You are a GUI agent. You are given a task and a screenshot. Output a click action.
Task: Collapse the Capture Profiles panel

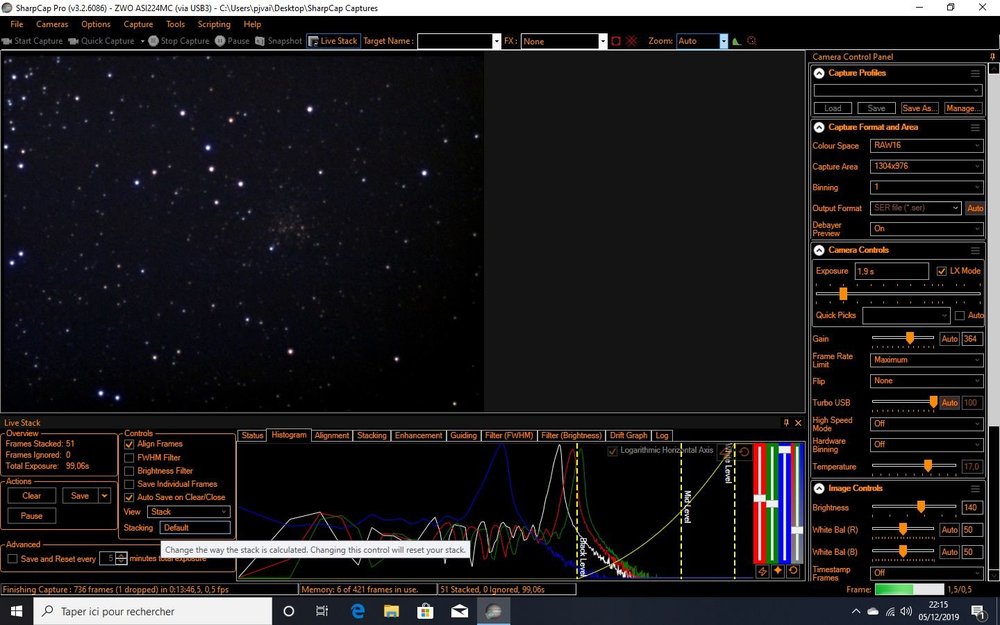click(819, 73)
